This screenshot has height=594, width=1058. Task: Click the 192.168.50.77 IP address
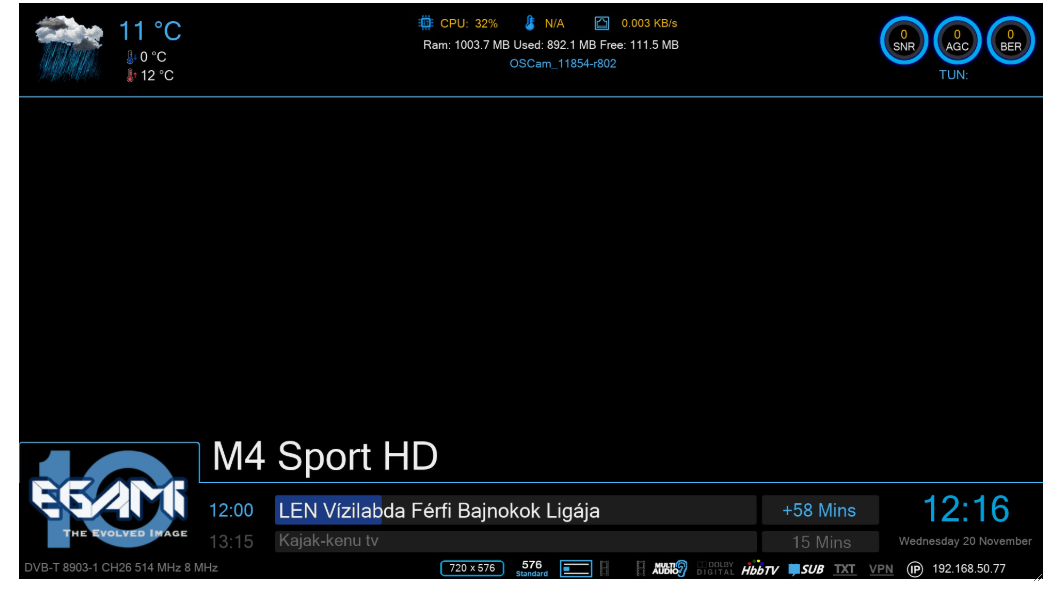click(969, 569)
